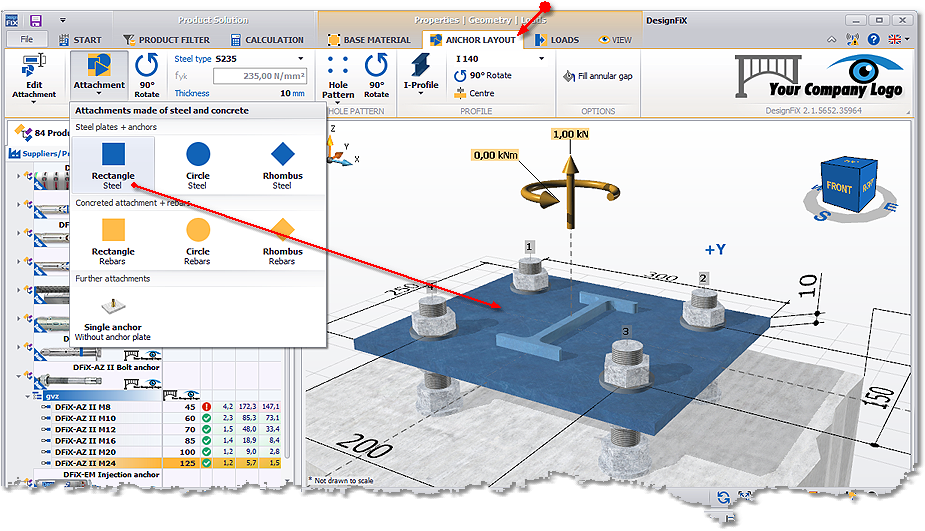Pick Rhombus Rebars concreted attachment
Image resolution: width=925 pixels, height=531 pixels.
coord(283,241)
